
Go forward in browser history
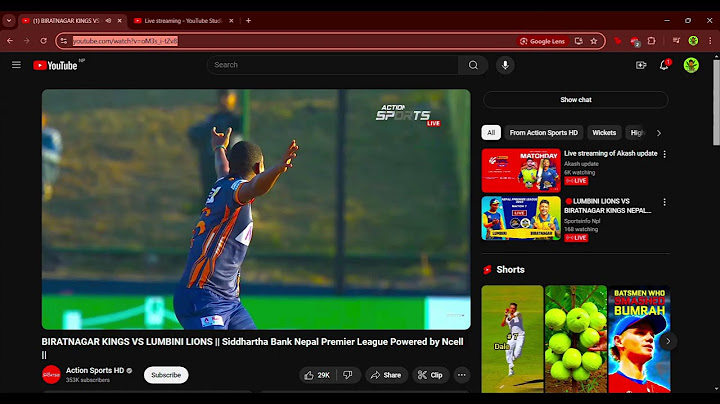click(x=27, y=41)
